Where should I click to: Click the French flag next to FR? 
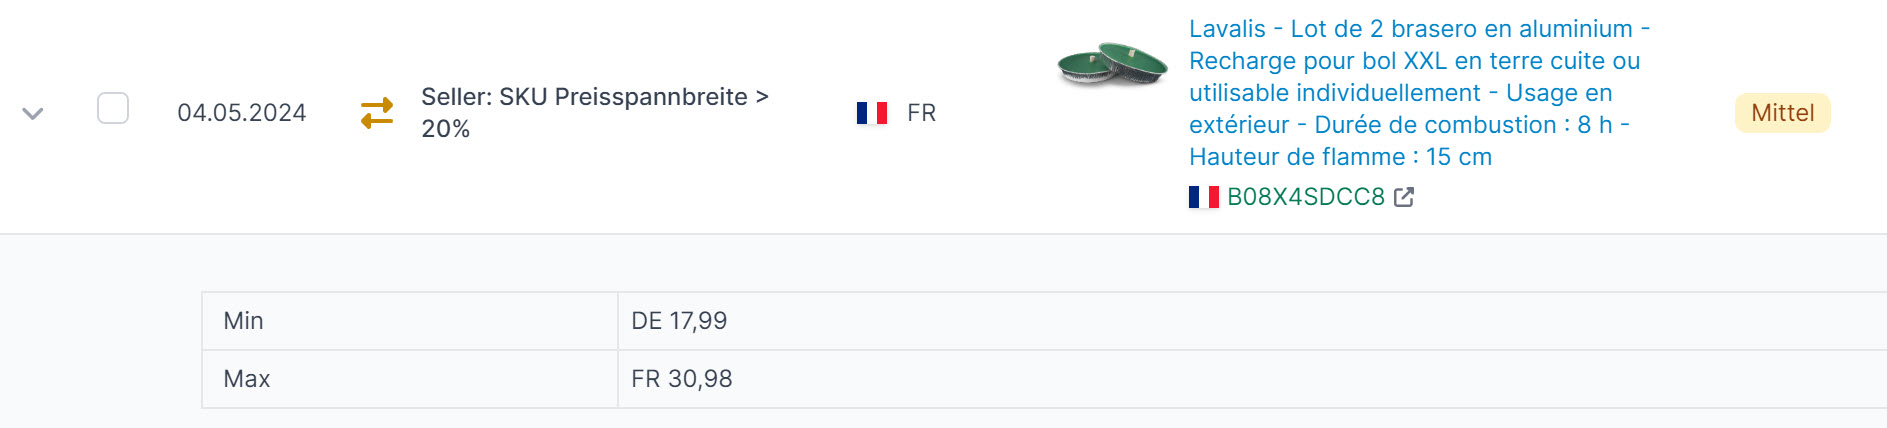[872, 113]
